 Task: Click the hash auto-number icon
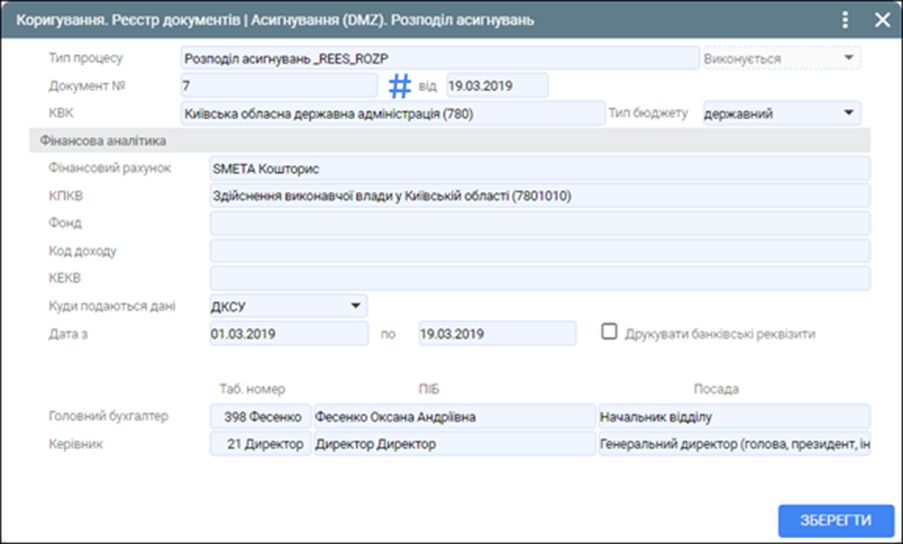[x=400, y=86]
